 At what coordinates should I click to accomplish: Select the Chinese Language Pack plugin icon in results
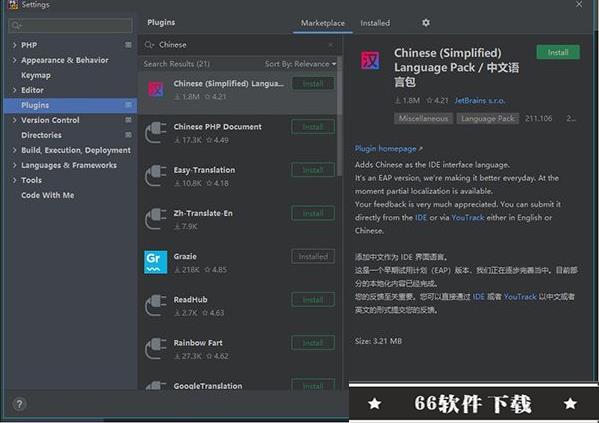(155, 89)
